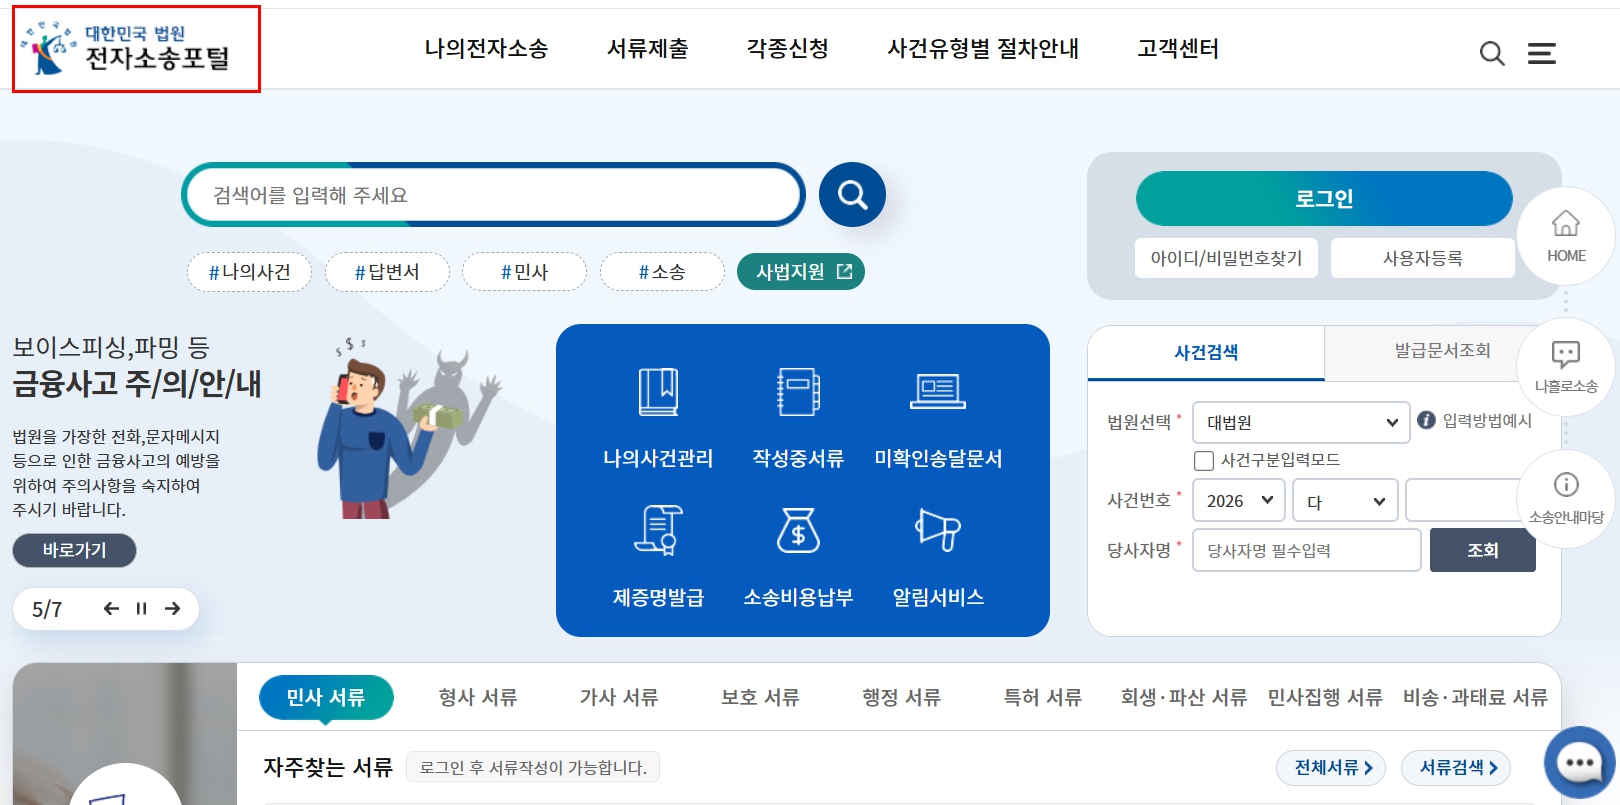The width and height of the screenshot is (1620, 805).
Task: Switch to the 사건검색 tab
Action: tap(1206, 352)
